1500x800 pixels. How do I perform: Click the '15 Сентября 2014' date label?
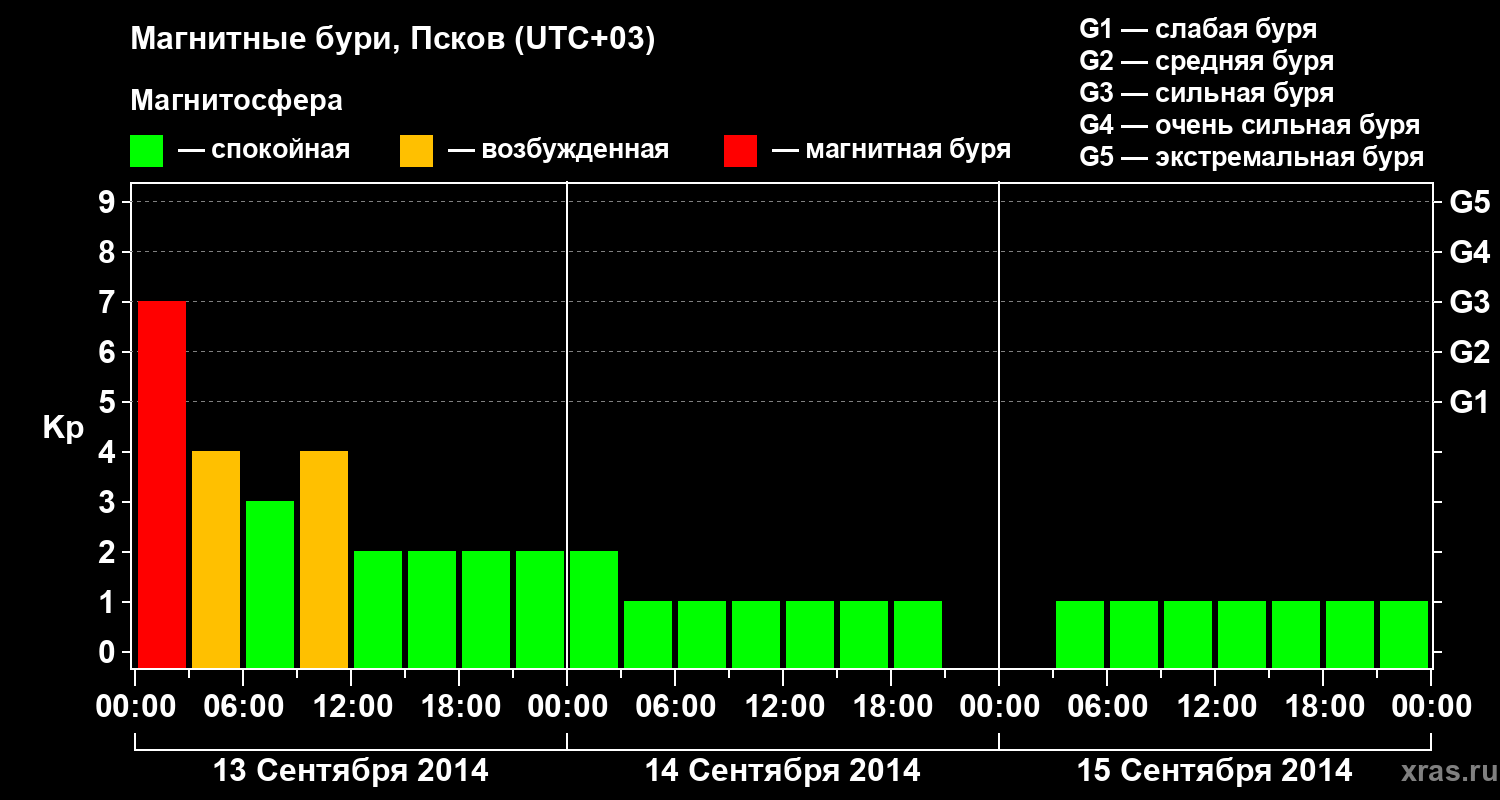[x=1215, y=771]
